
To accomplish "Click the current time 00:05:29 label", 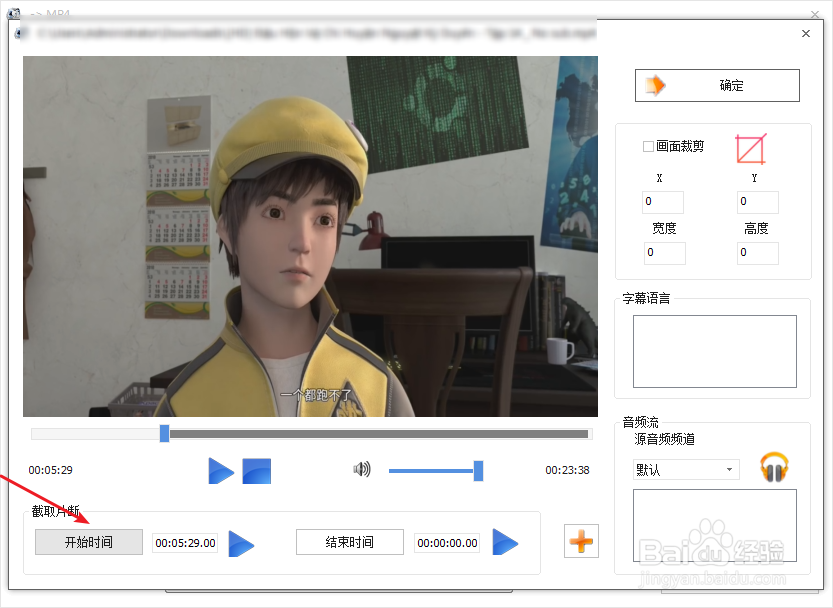I will (50, 470).
